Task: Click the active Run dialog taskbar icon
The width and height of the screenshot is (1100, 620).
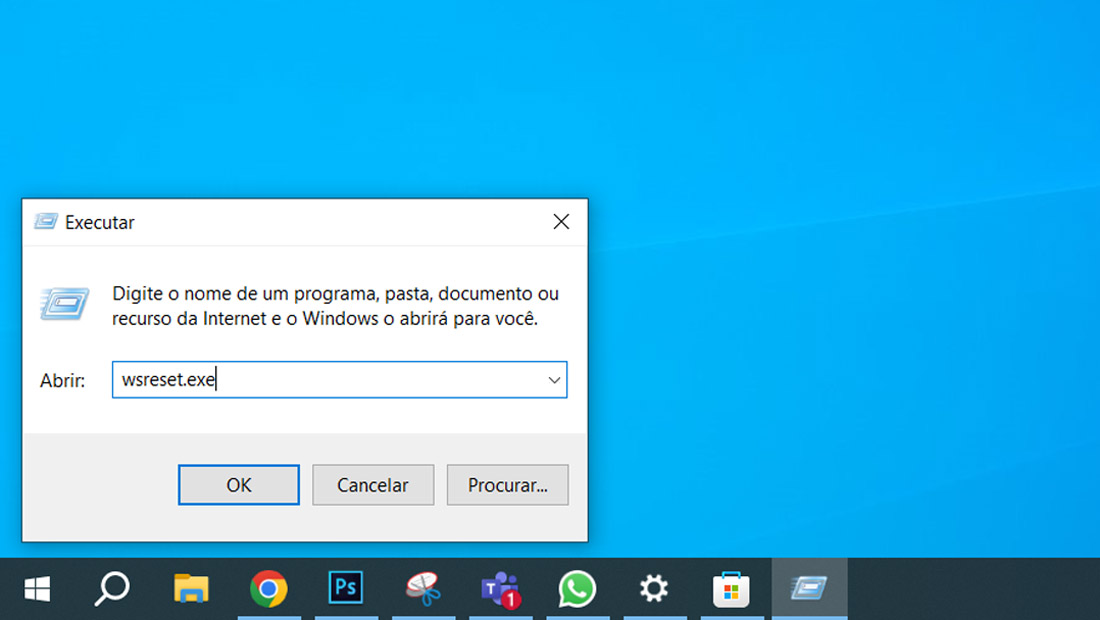Action: tap(810, 588)
